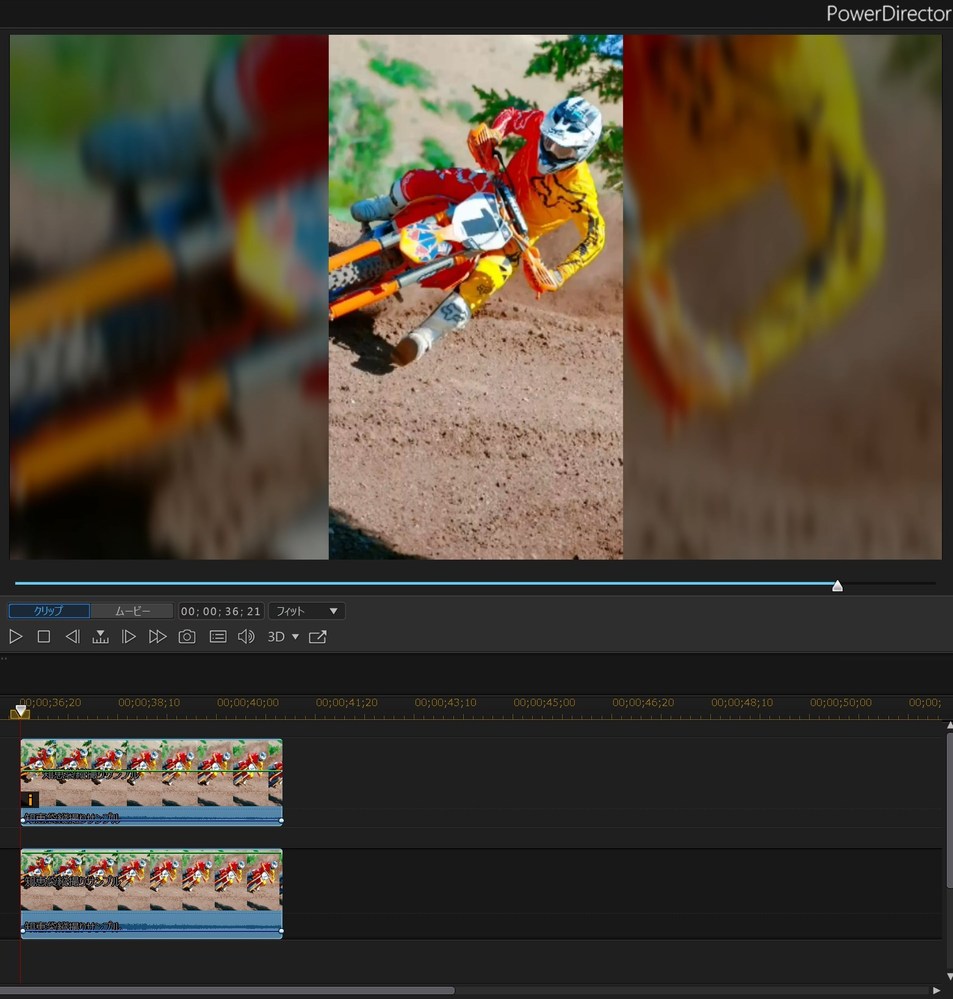Switch to the クリップ preview mode

point(49,611)
